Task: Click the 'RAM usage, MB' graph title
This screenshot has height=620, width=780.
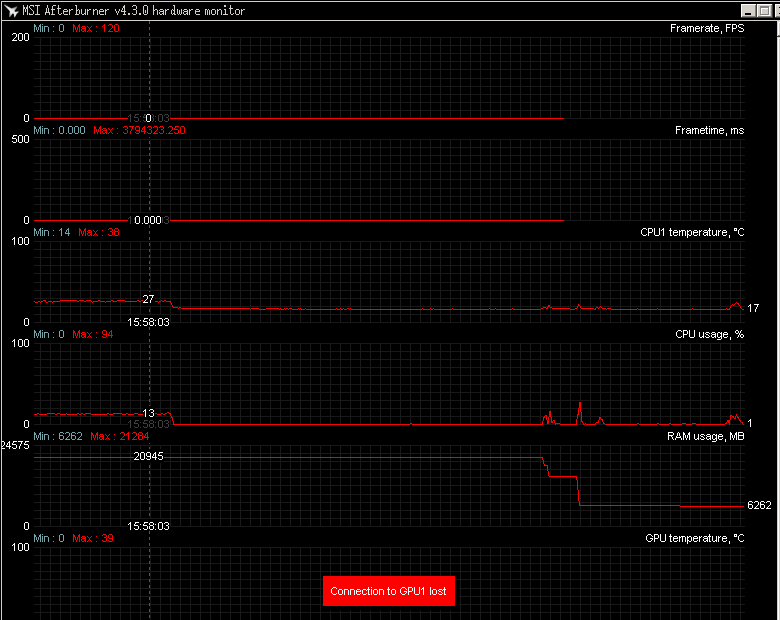Action: click(x=705, y=436)
